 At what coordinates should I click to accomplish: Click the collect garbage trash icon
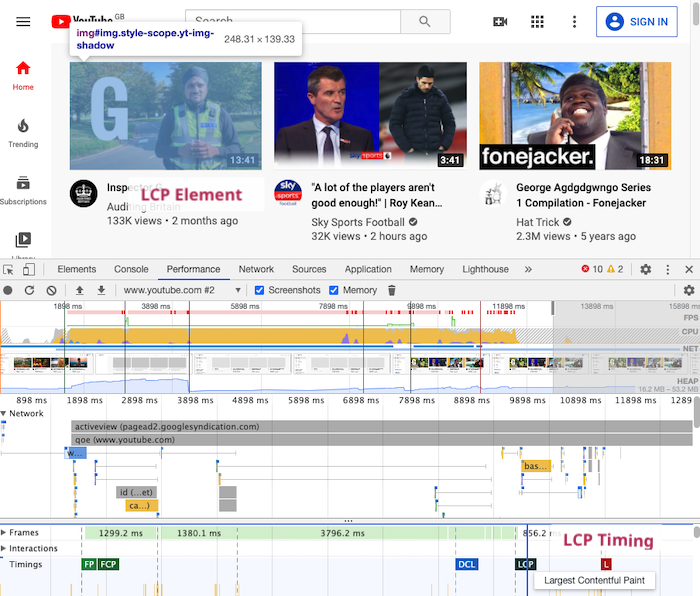(392, 290)
